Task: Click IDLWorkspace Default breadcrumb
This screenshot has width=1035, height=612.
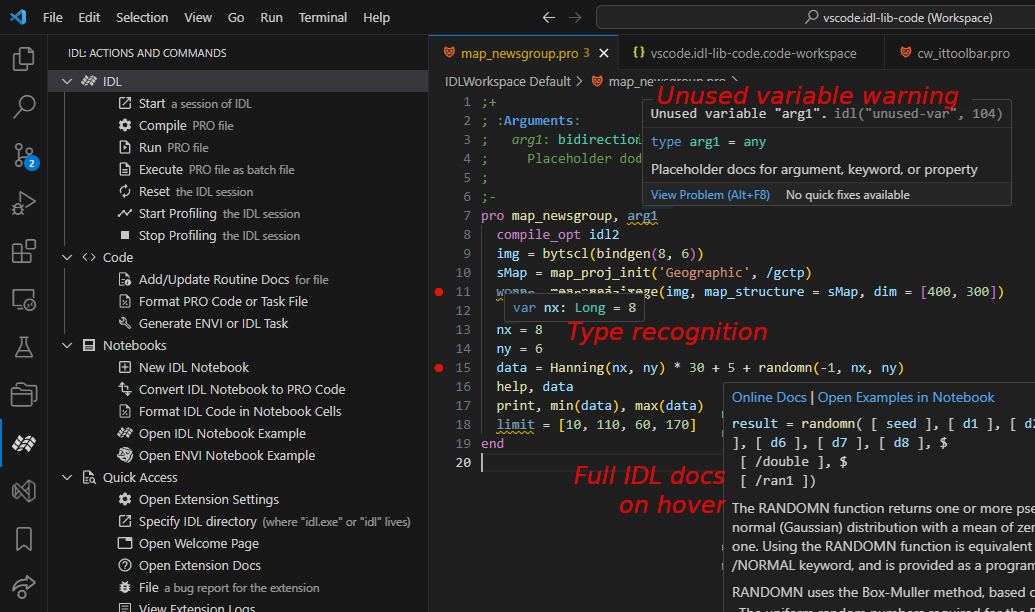Action: click(508, 81)
